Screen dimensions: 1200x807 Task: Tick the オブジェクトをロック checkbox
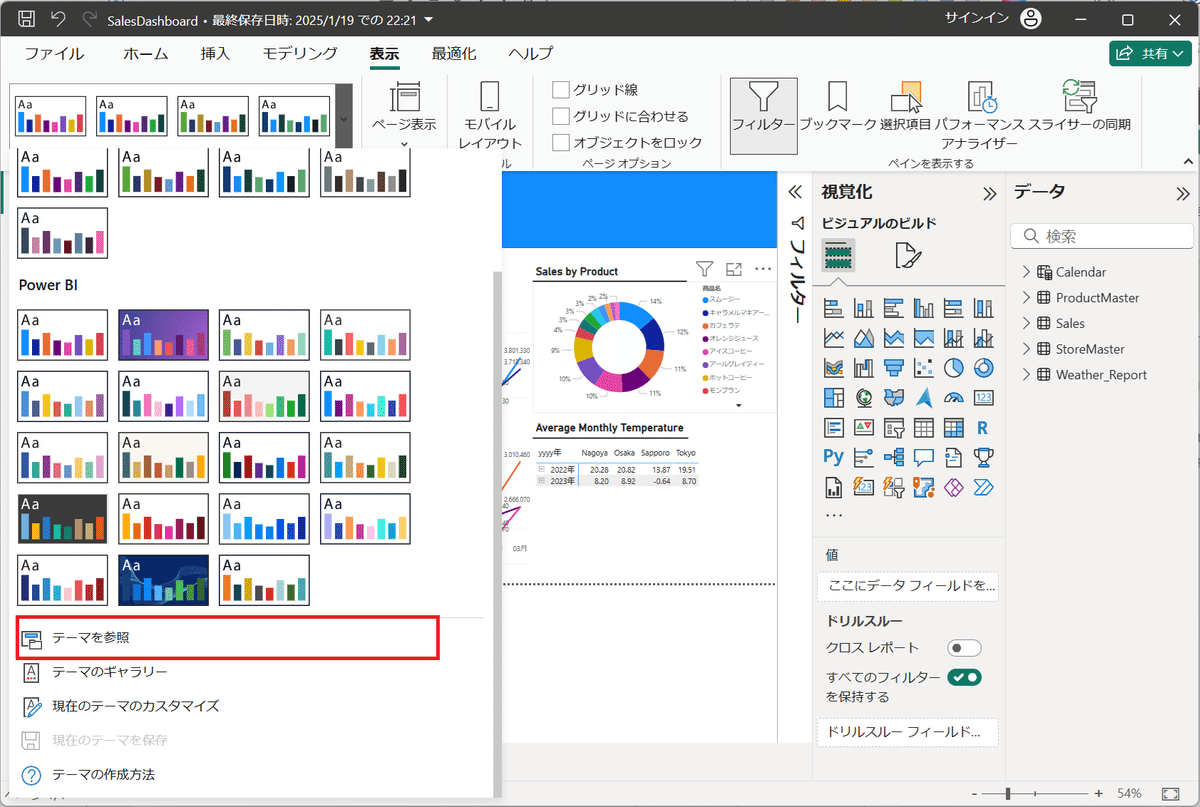(561, 142)
